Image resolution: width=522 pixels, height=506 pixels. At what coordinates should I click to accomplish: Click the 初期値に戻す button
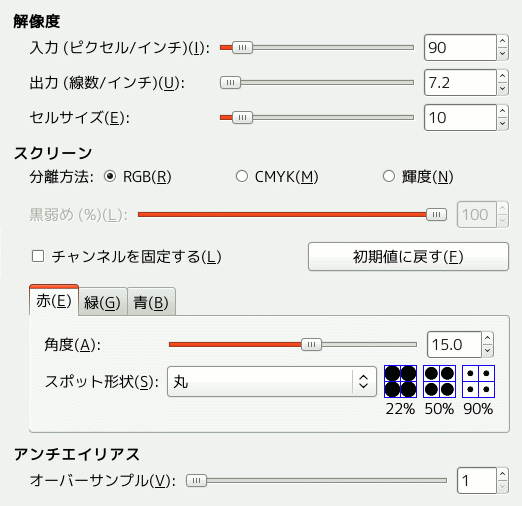point(408,257)
